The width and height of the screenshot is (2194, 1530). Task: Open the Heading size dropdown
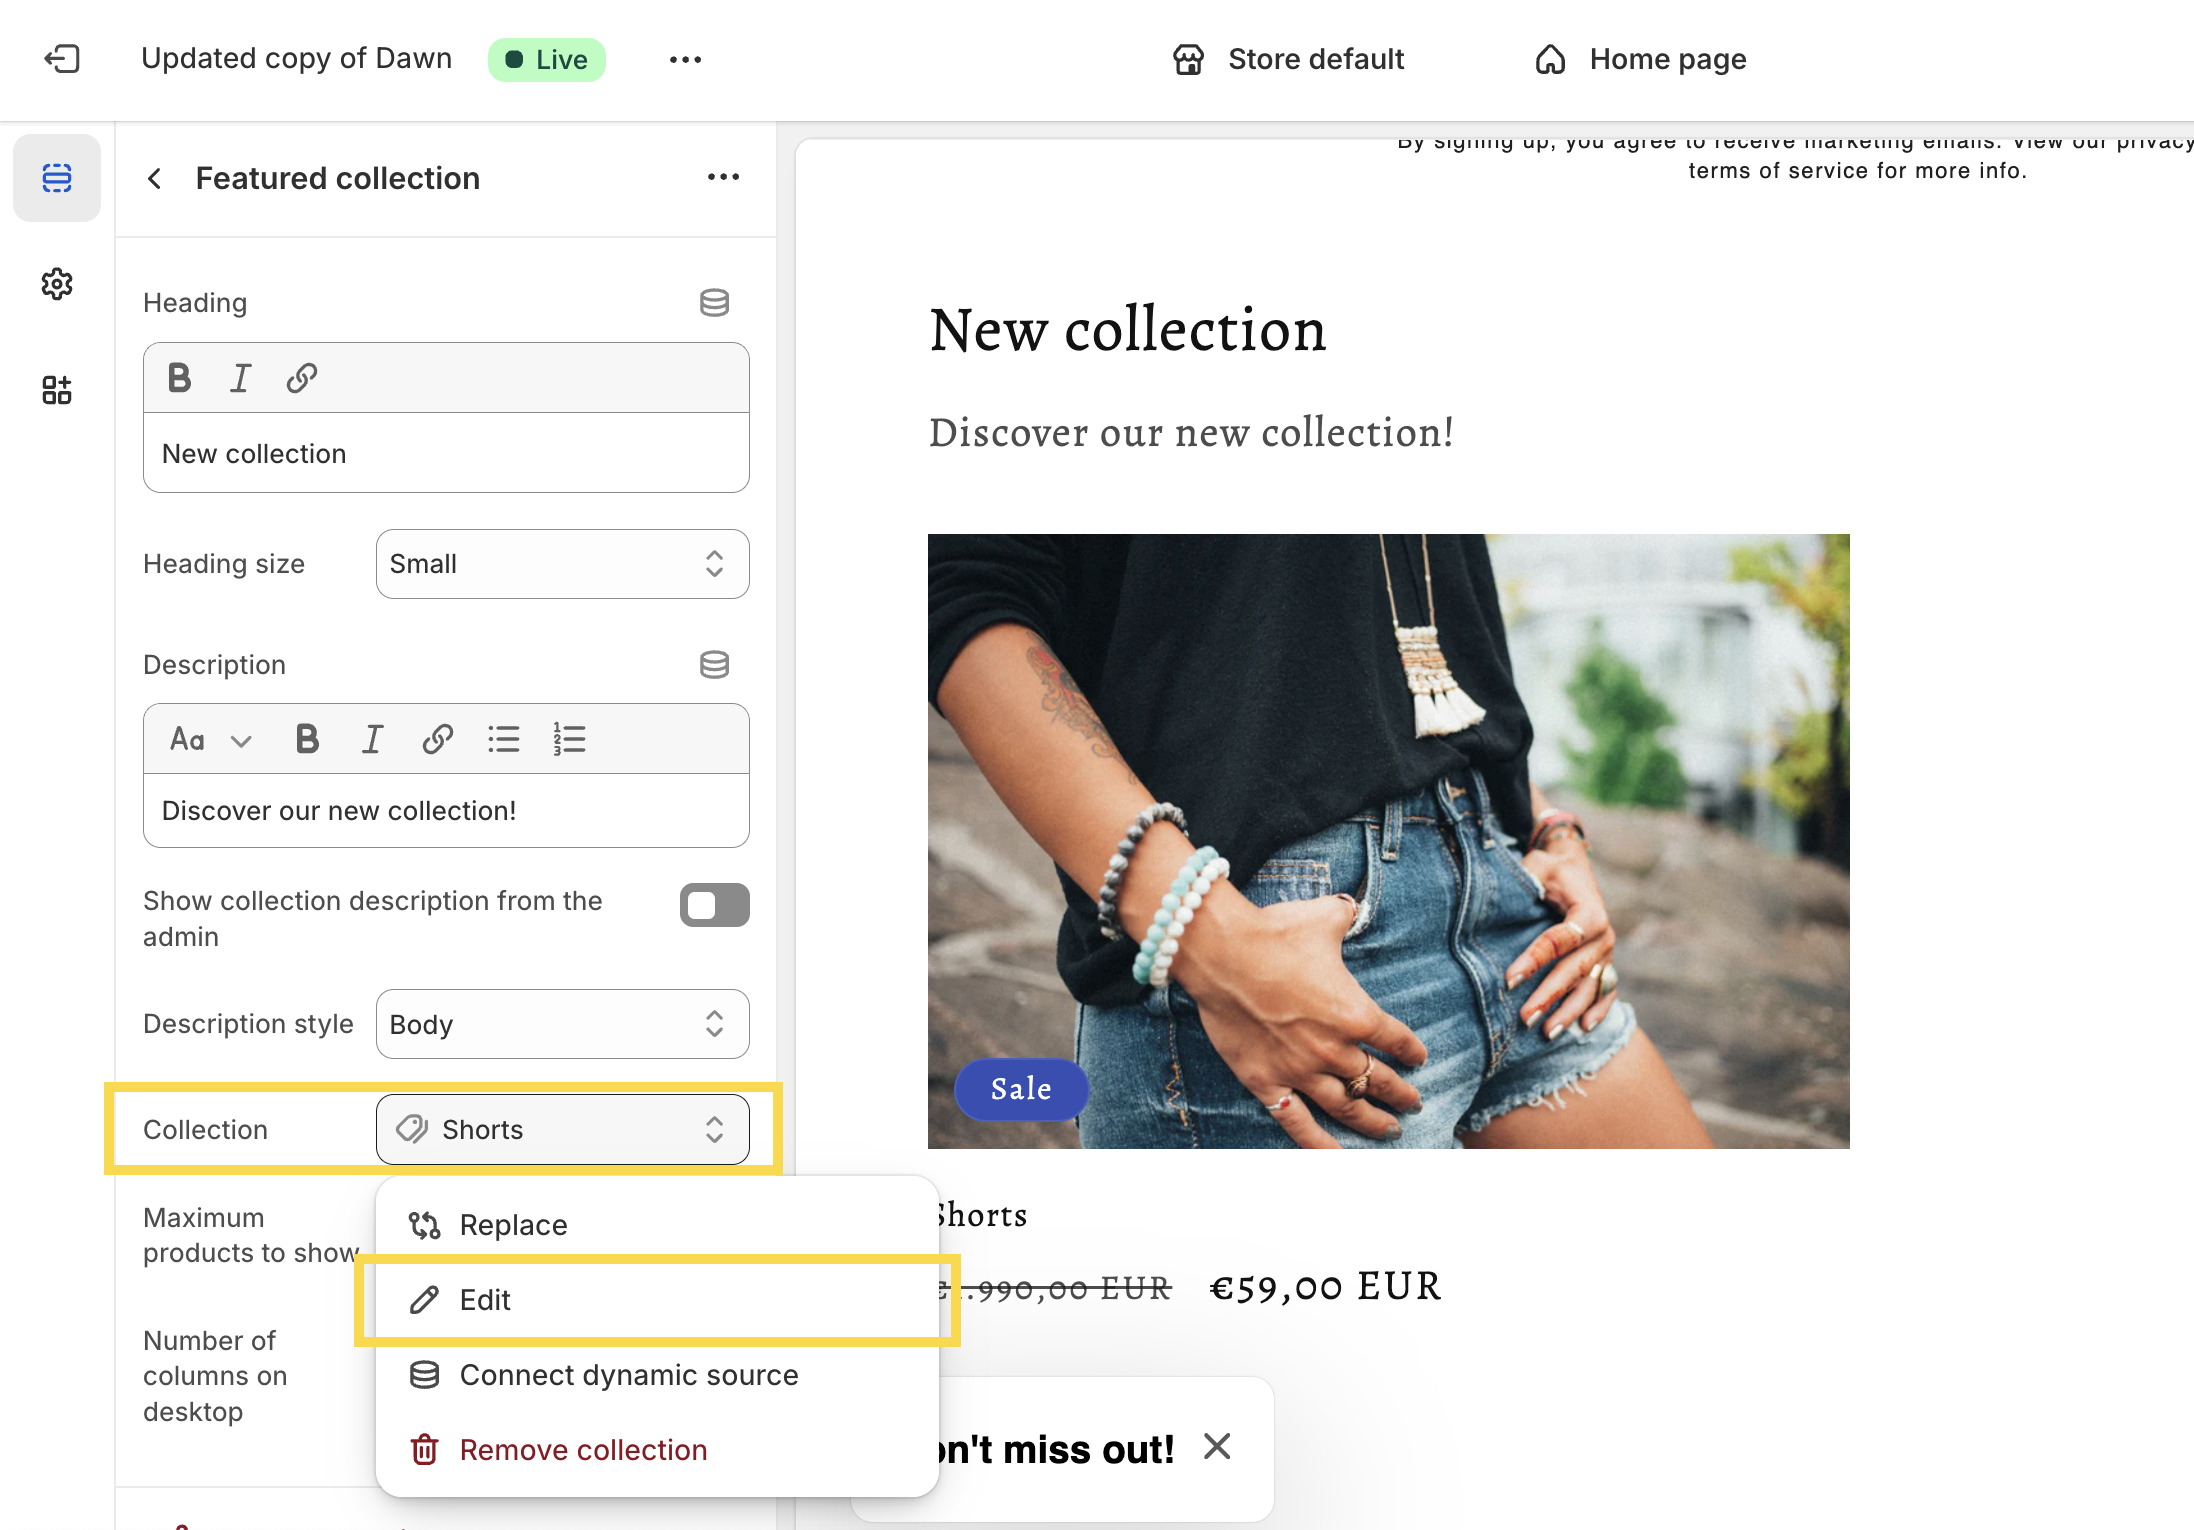click(x=562, y=564)
